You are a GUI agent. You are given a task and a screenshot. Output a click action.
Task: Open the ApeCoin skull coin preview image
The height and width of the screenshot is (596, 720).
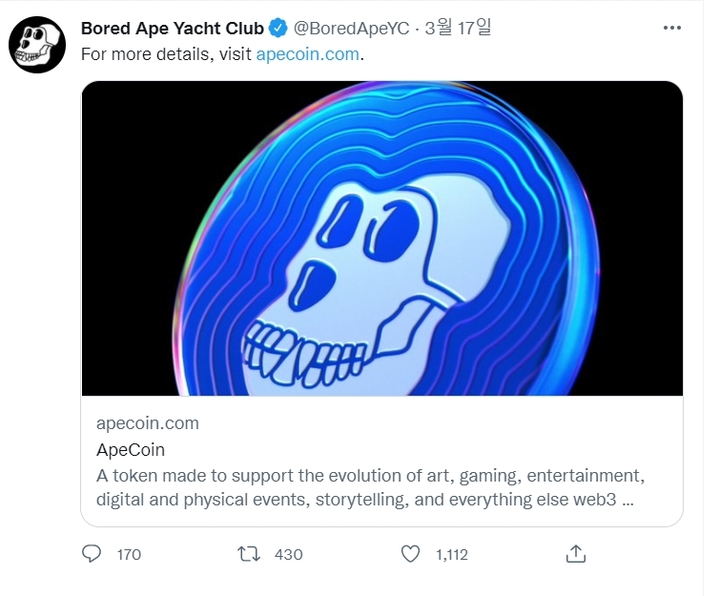coord(381,238)
